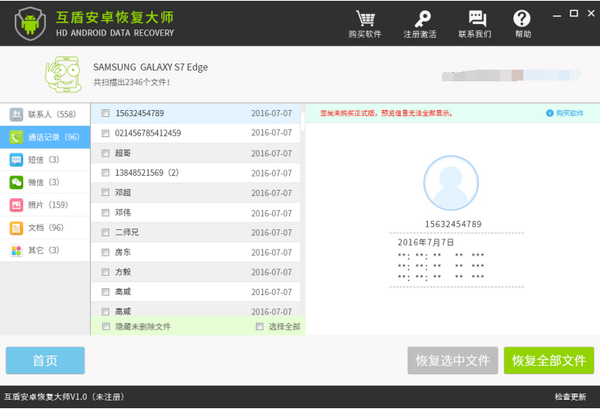Viewport: 600px width, 409px height.
Task: Open the help question mark icon
Action: [522, 18]
